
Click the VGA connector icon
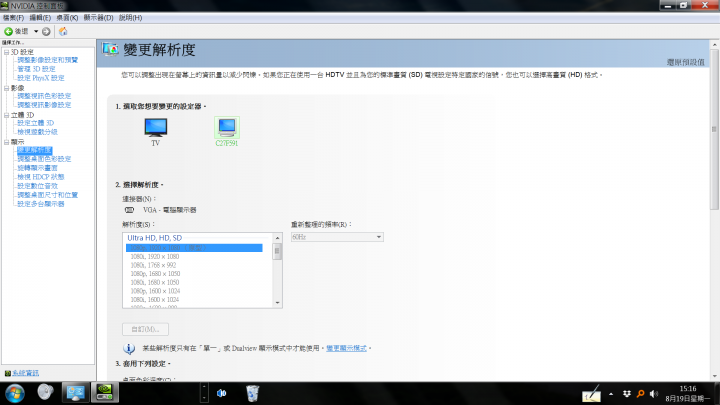click(129, 210)
